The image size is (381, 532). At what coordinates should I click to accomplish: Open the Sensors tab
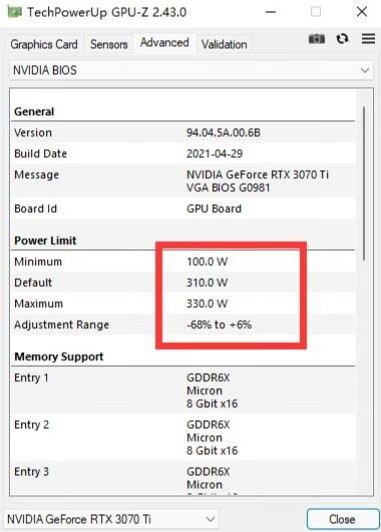point(109,44)
